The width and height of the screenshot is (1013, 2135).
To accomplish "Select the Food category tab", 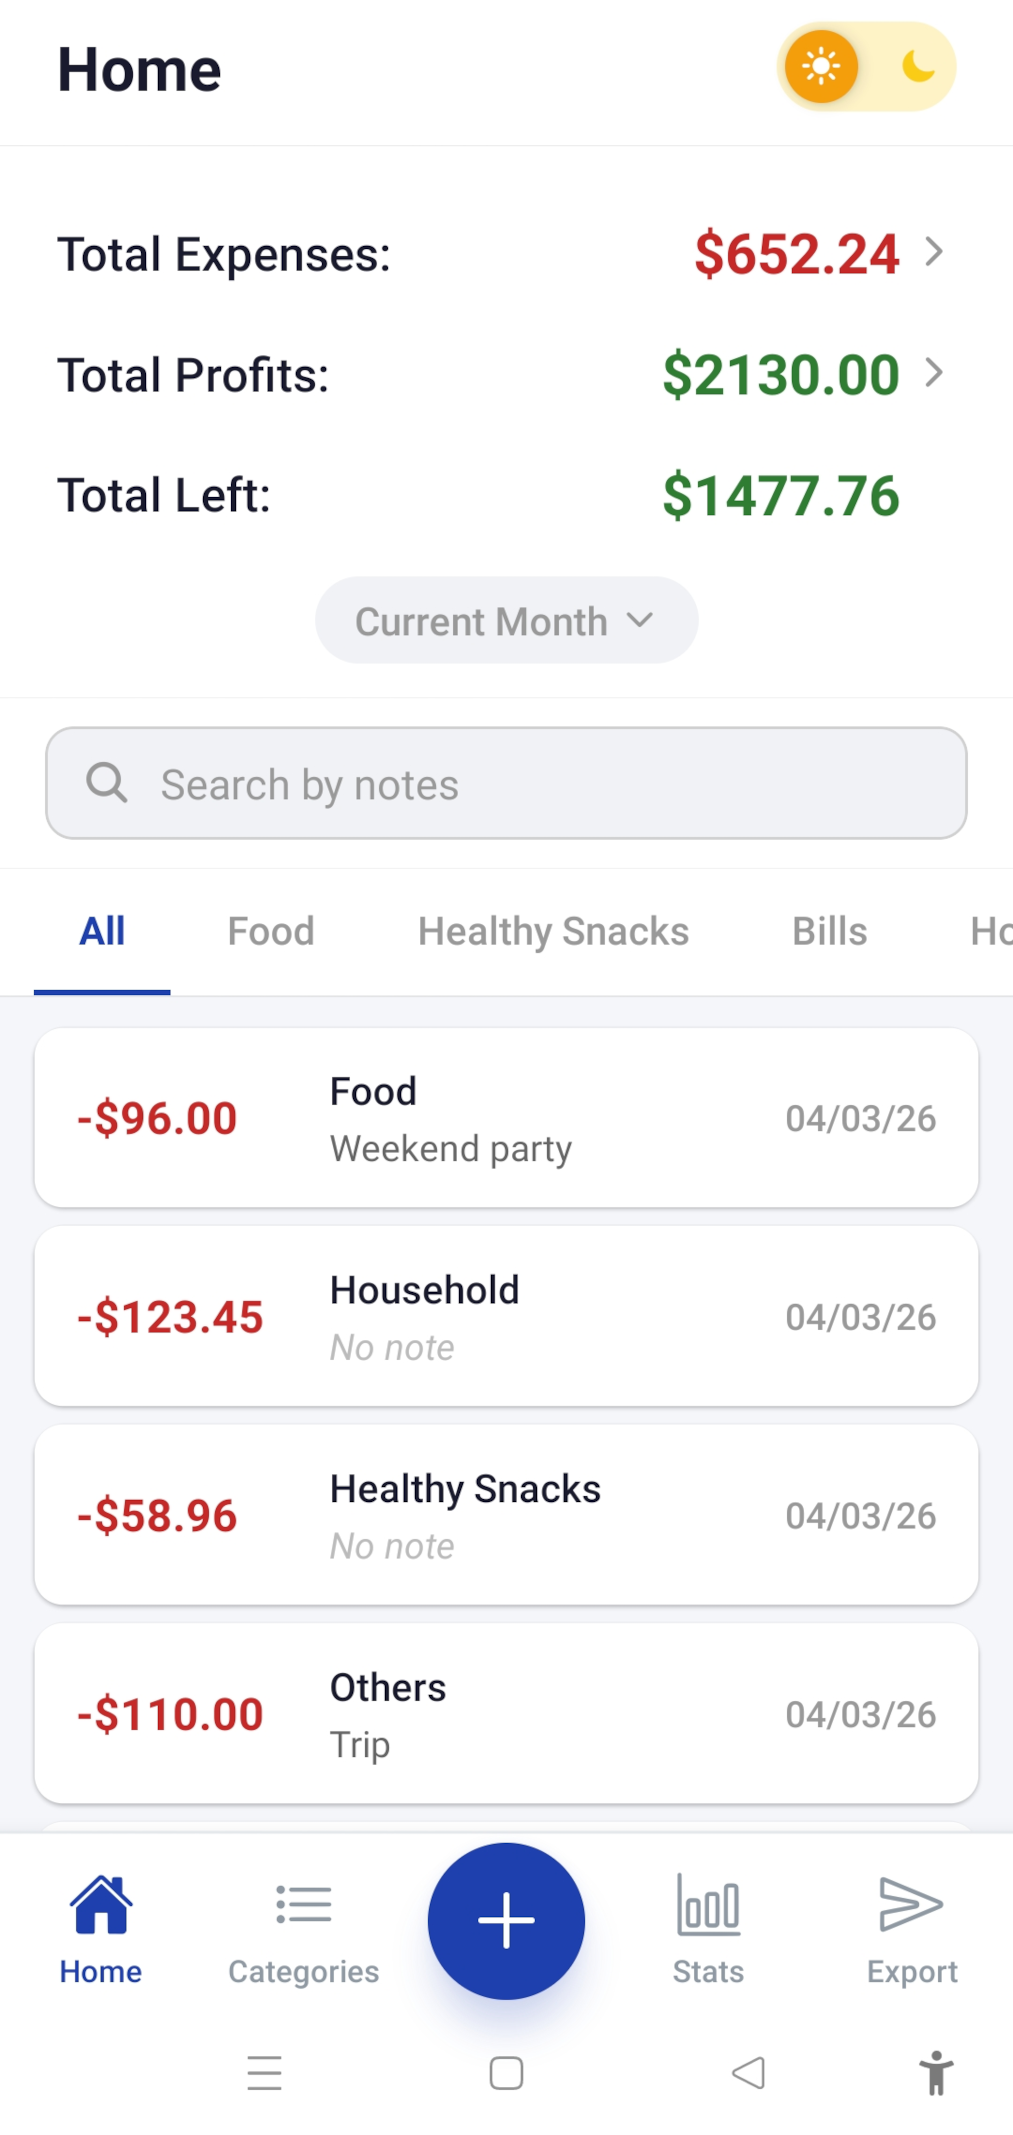I will point(271,932).
